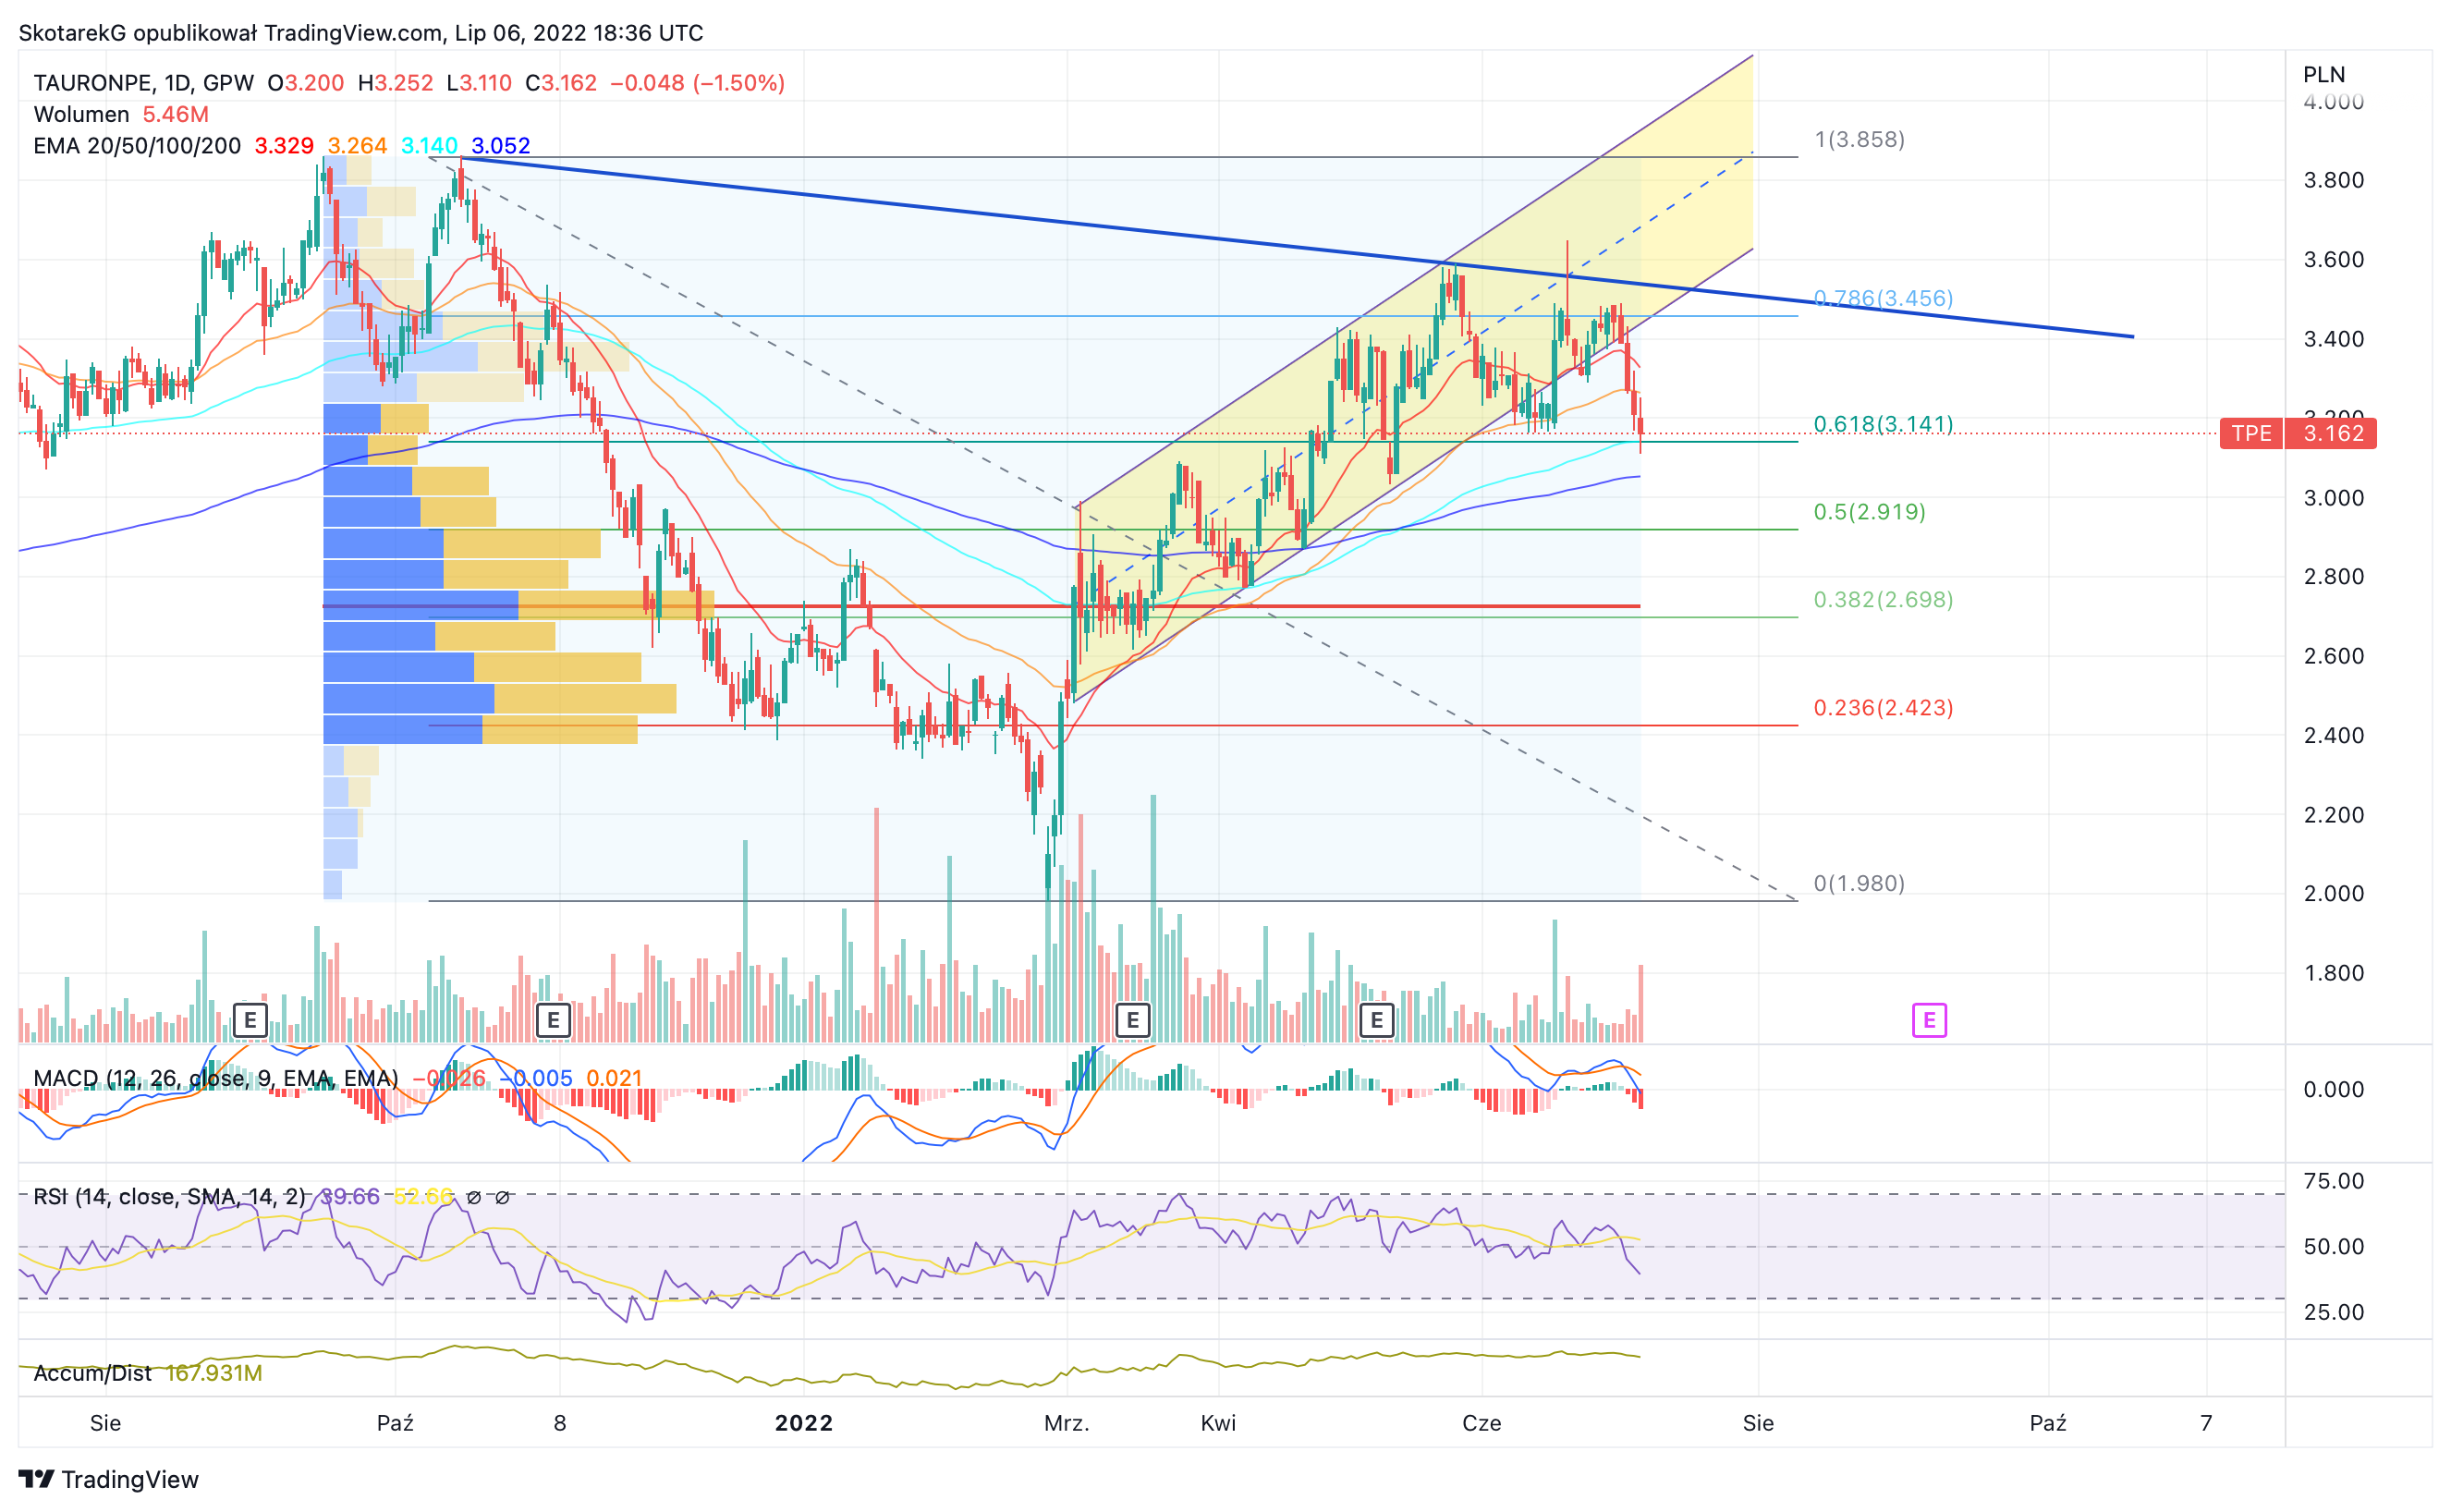Click the EMA 200 value 3.052
Image resolution: width=2451 pixels, height=1512 pixels.
[x=501, y=146]
